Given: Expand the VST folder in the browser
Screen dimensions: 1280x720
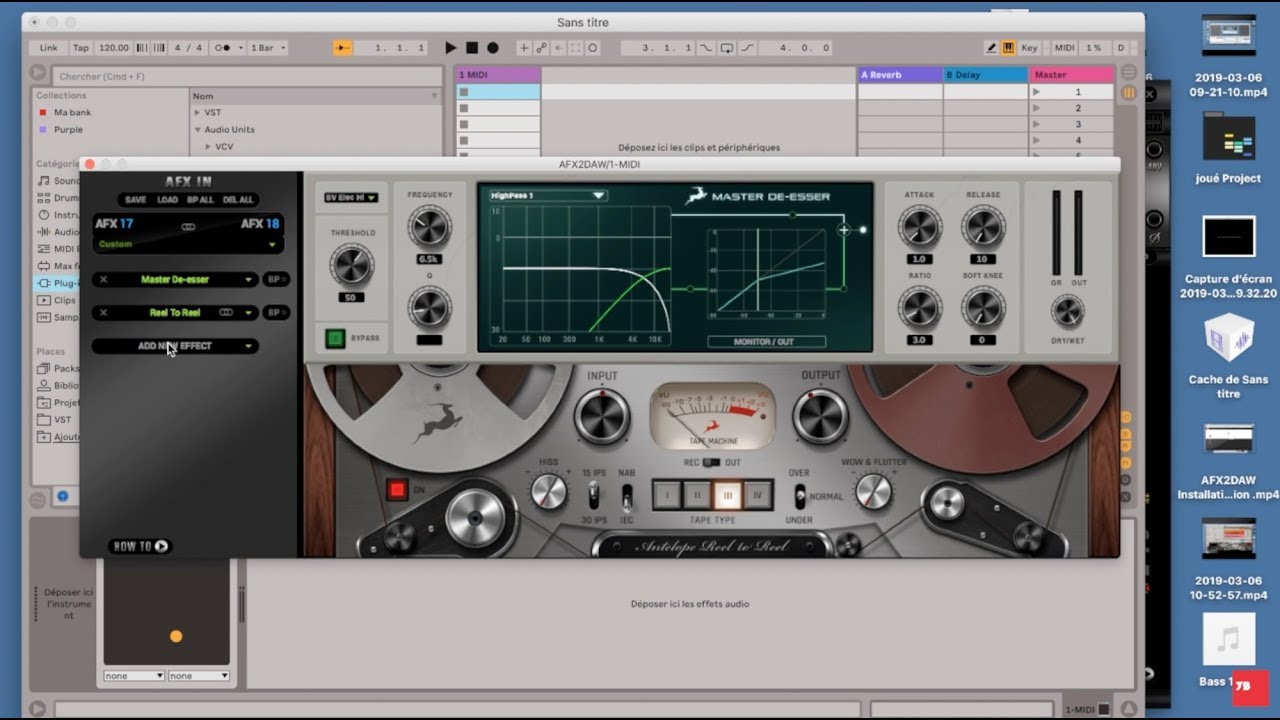Looking at the screenshot, I should (x=198, y=113).
